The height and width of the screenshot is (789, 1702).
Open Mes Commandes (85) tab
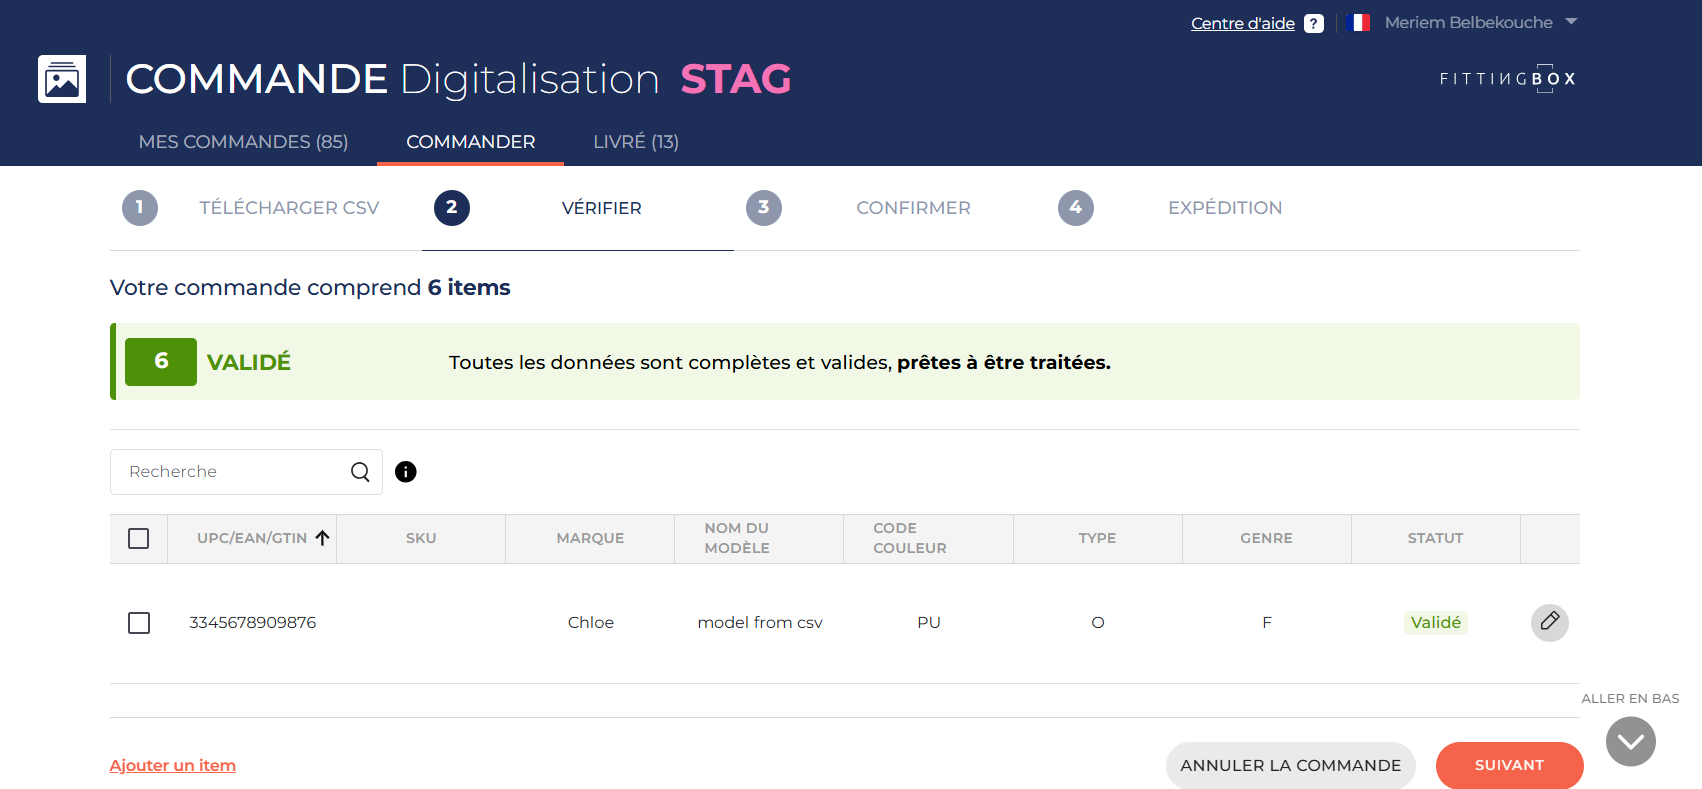pos(243,142)
